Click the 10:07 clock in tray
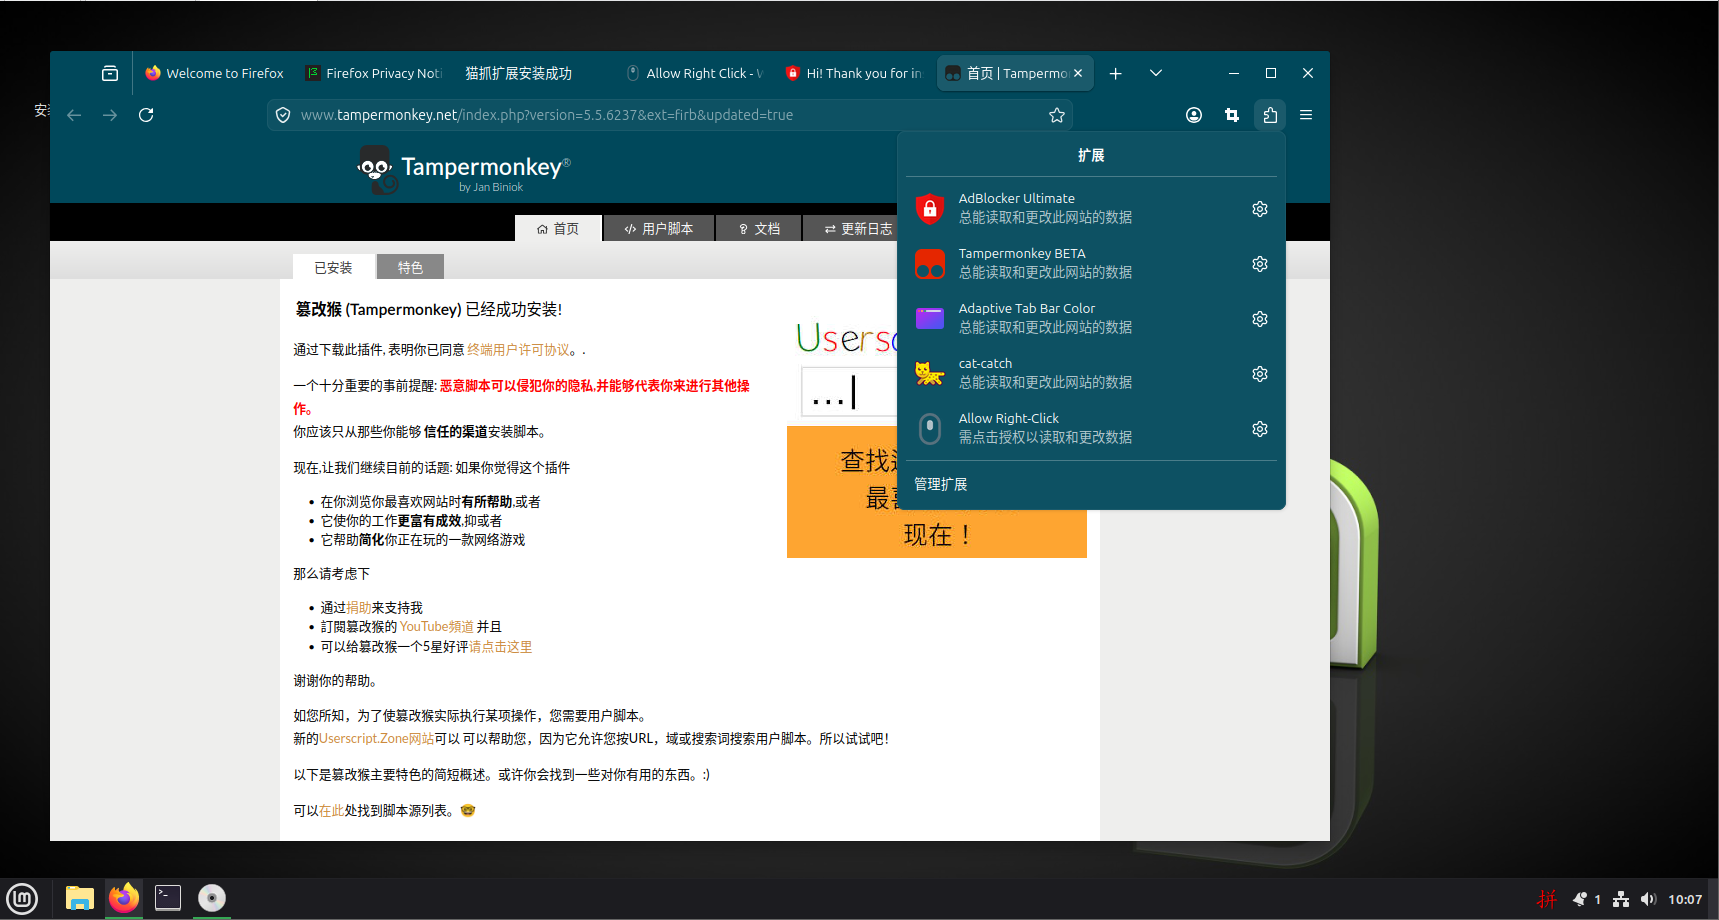Screen dimensions: 1719x920 [x=1685, y=899]
